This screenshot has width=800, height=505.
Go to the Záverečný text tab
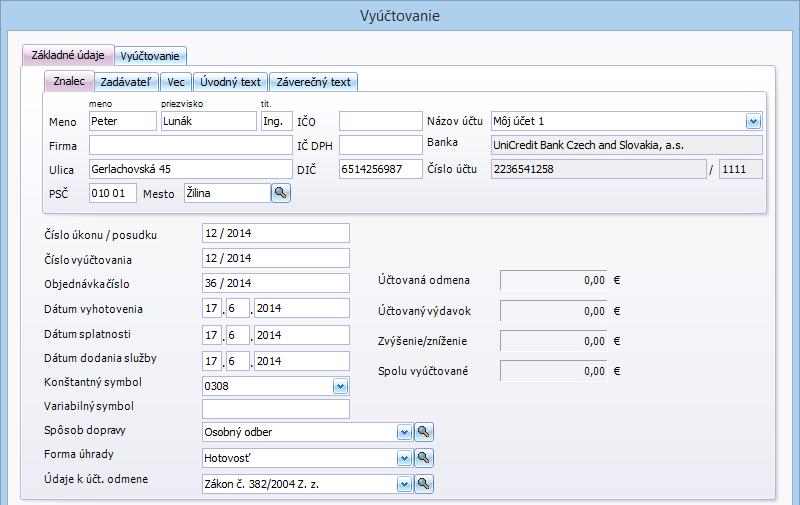click(x=313, y=82)
